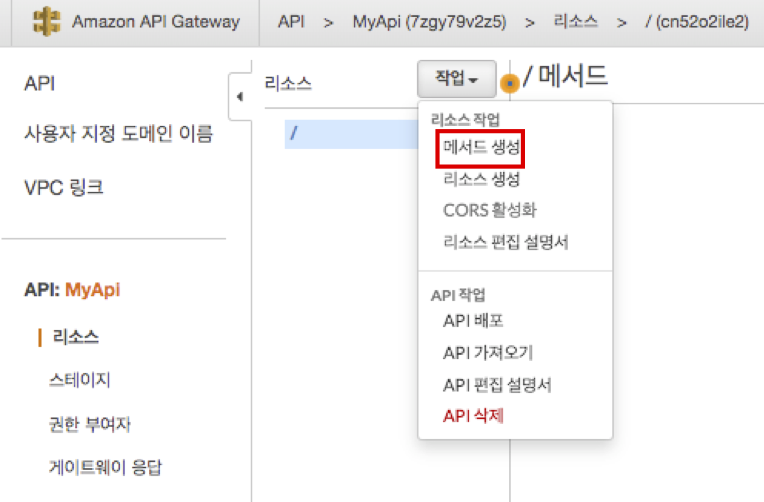
Task: Choose 리소스 생성 menu entry
Action: click(x=481, y=179)
